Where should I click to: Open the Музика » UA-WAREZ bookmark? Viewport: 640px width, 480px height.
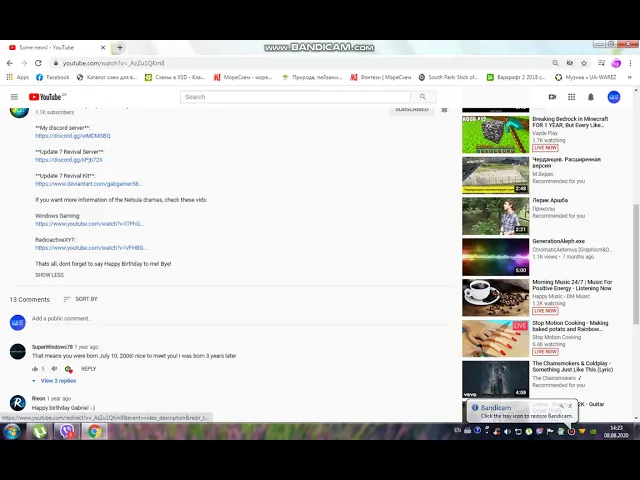click(x=586, y=77)
